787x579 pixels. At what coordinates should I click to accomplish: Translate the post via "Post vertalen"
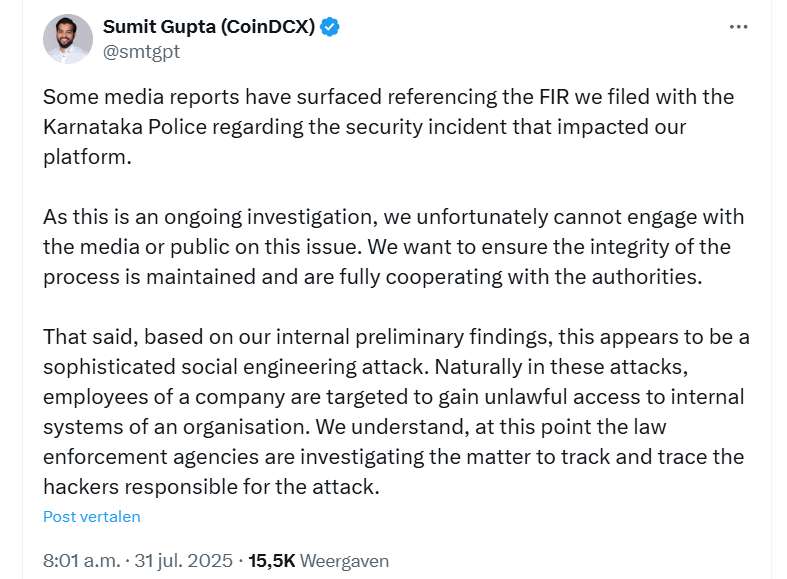92,516
